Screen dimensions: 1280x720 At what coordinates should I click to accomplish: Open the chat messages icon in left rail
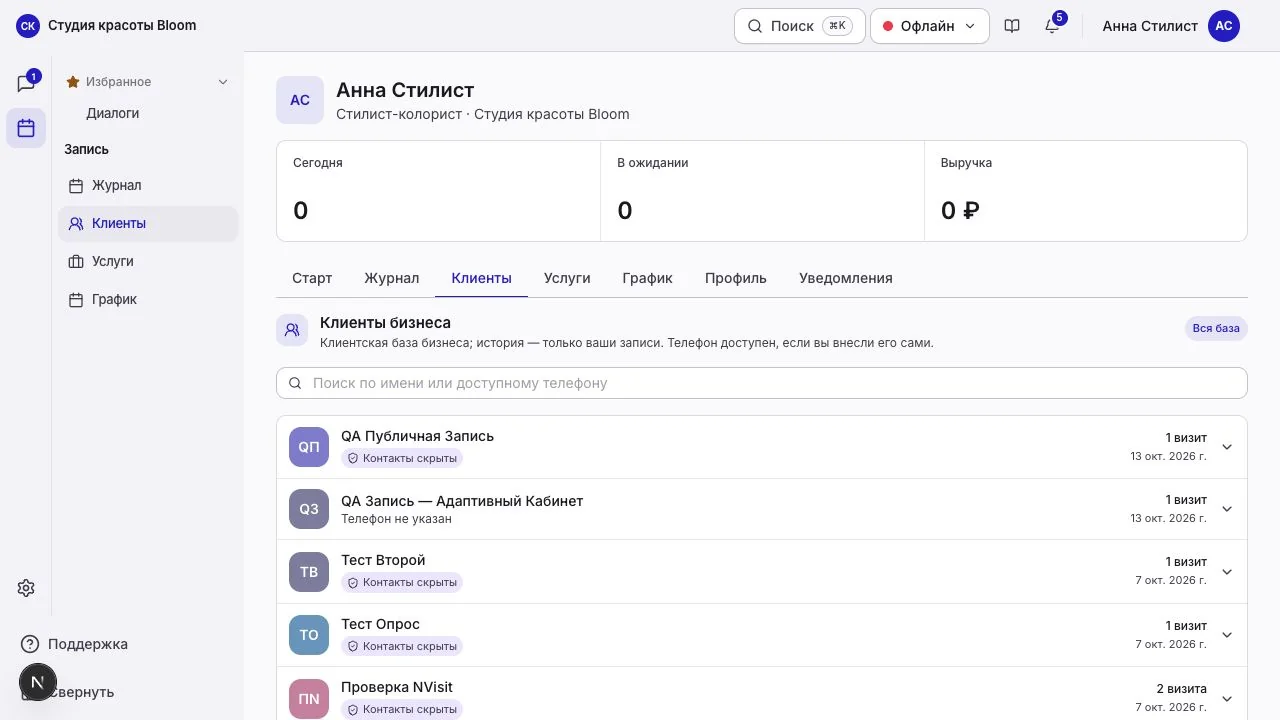point(26,83)
